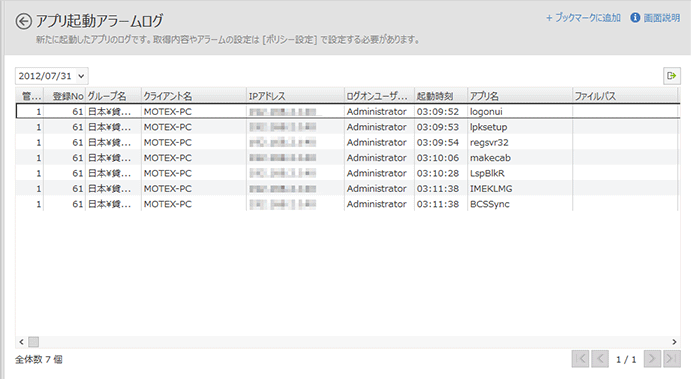Viewport: 691px width, 379px height.
Task: Click the group name in the lpksetup row
Action: point(109,127)
